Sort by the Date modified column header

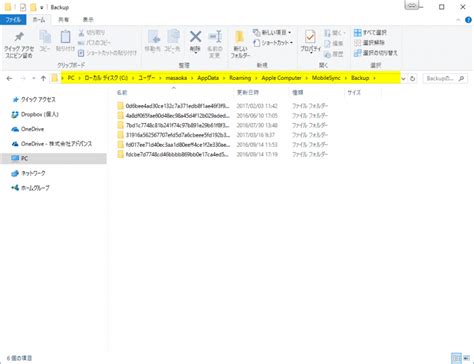tap(248, 92)
